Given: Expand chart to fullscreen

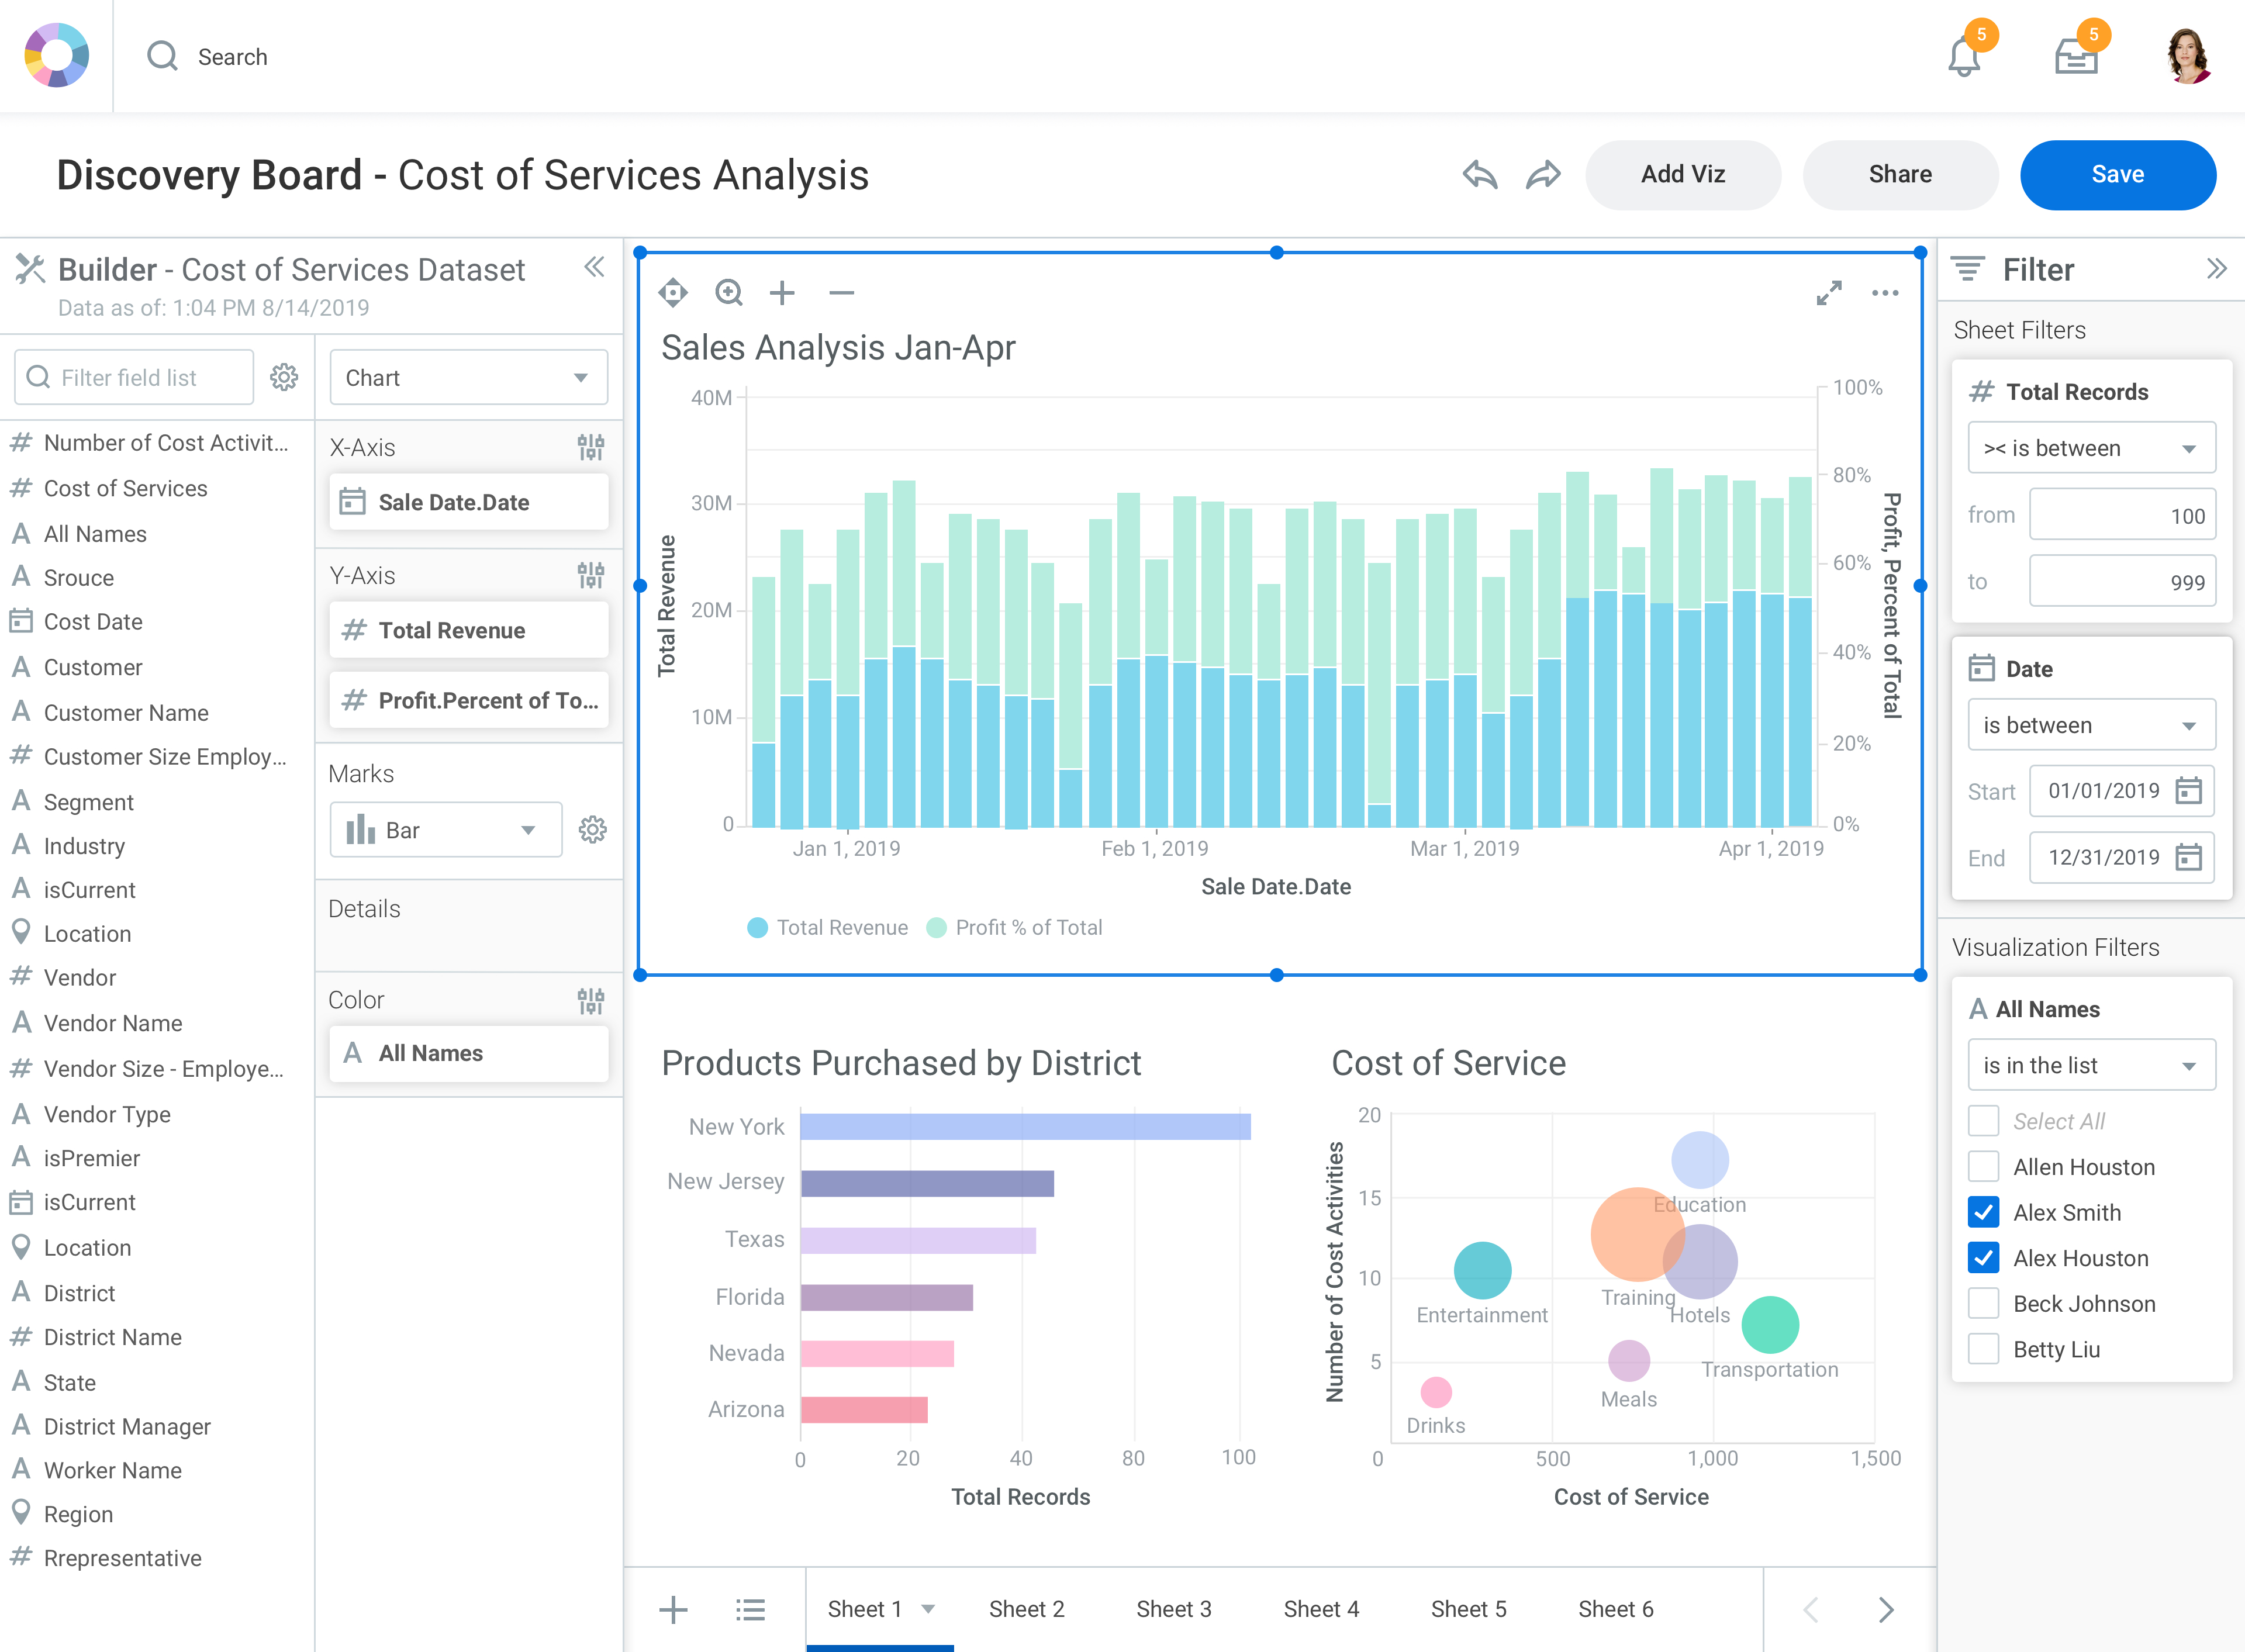Looking at the screenshot, I should tap(1829, 293).
